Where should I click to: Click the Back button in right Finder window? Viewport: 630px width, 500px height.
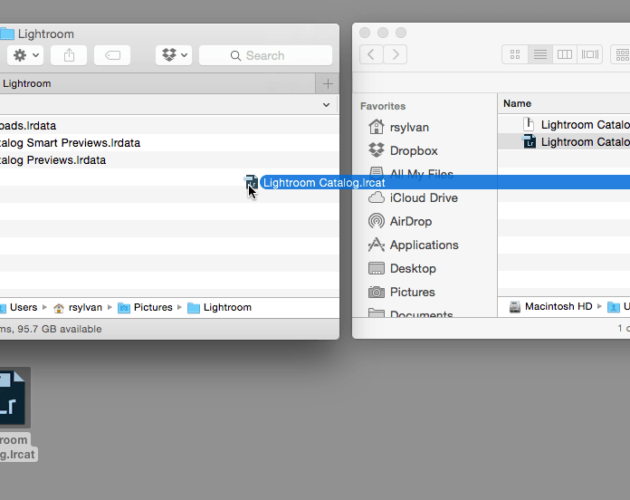(x=371, y=54)
